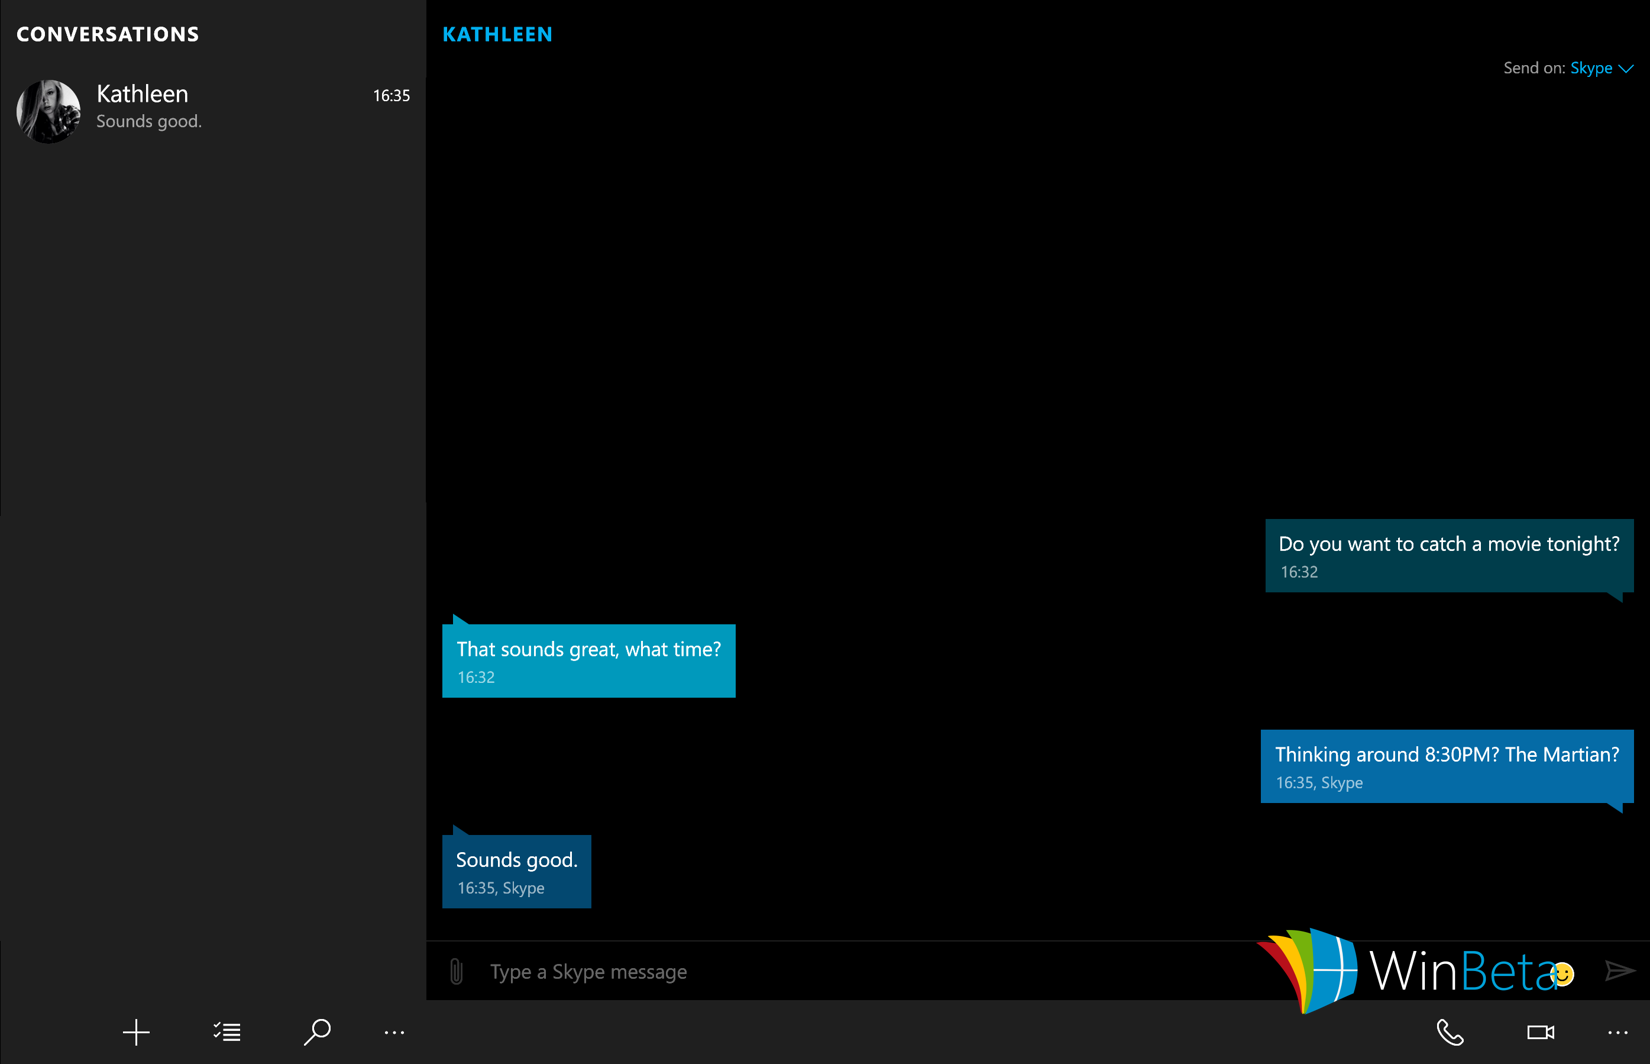Start a new conversation with the plus icon
The width and height of the screenshot is (1650, 1064).
point(135,1032)
